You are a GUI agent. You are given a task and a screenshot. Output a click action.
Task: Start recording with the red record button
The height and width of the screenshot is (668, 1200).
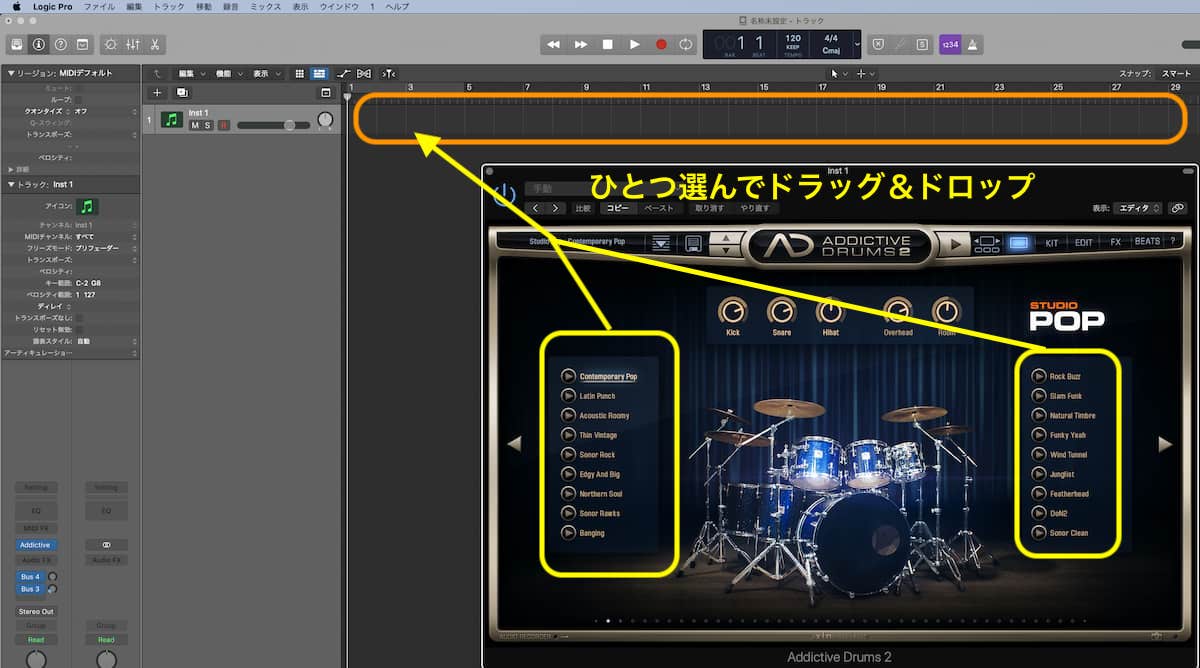[661, 44]
